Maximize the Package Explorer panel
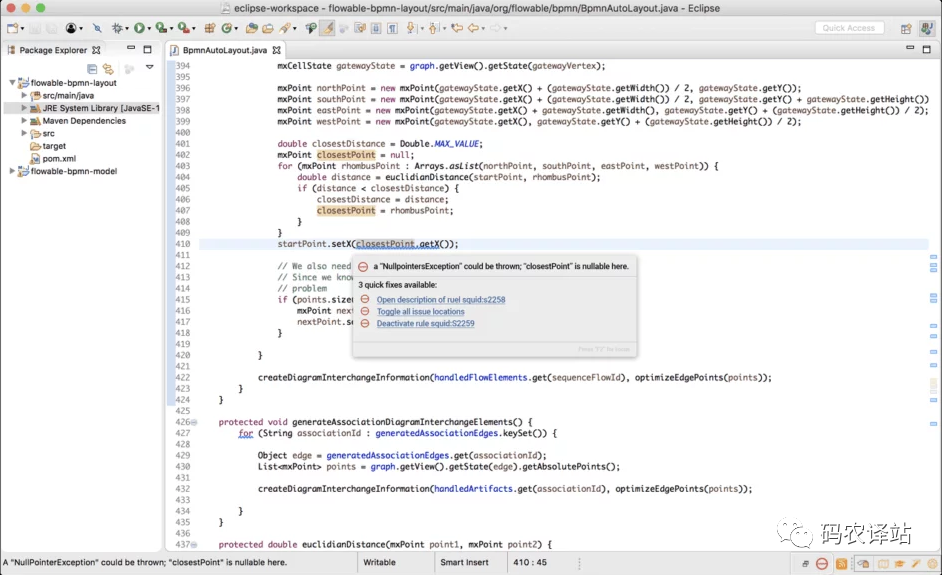 [x=148, y=49]
